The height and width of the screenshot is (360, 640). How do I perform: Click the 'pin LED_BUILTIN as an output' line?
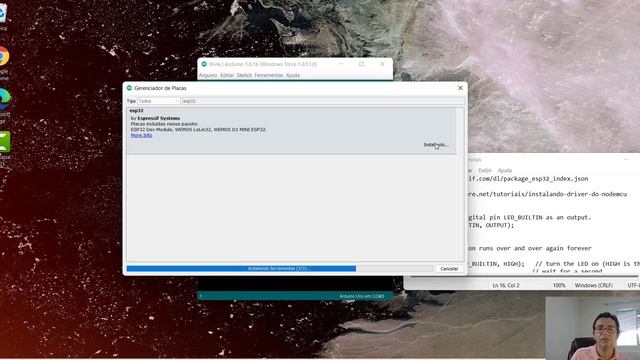coord(529,218)
